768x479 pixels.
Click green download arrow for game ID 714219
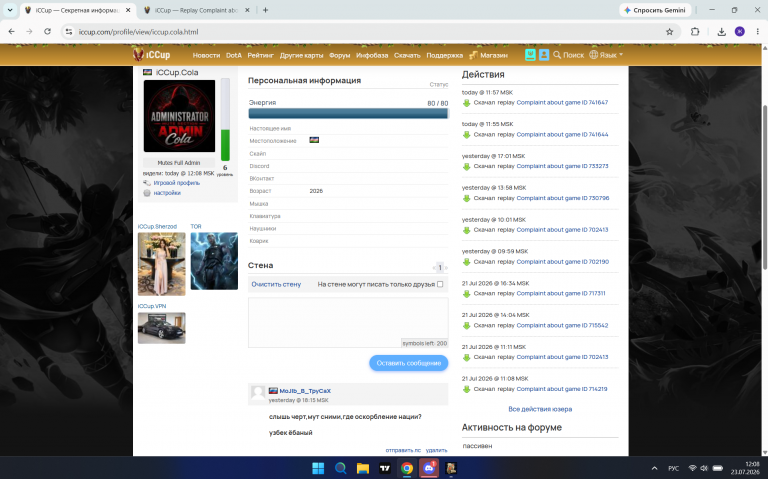point(467,389)
